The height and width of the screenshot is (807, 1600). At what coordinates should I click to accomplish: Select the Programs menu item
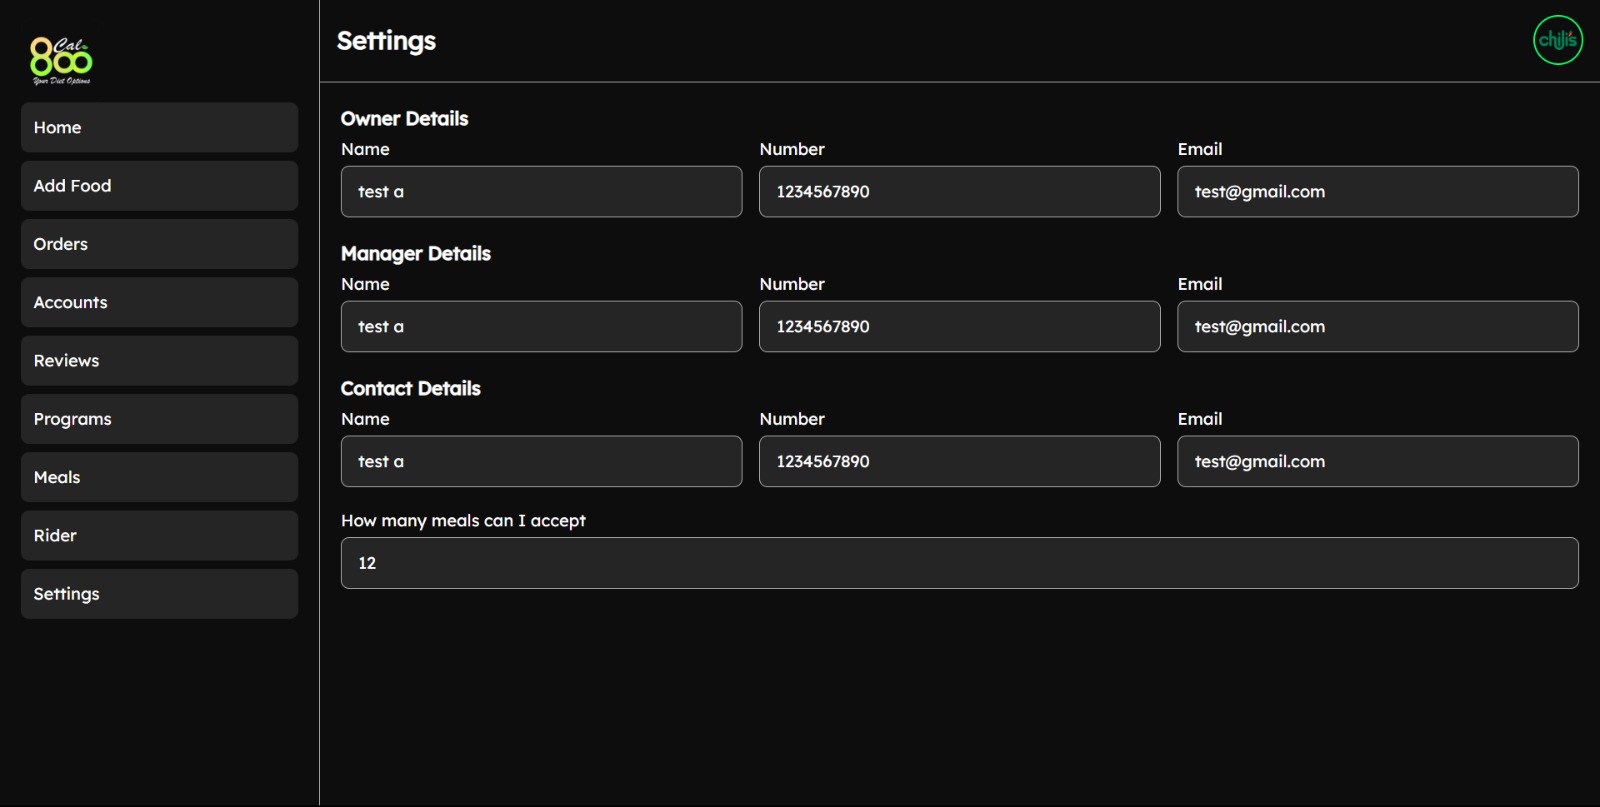pyautogui.click(x=159, y=419)
